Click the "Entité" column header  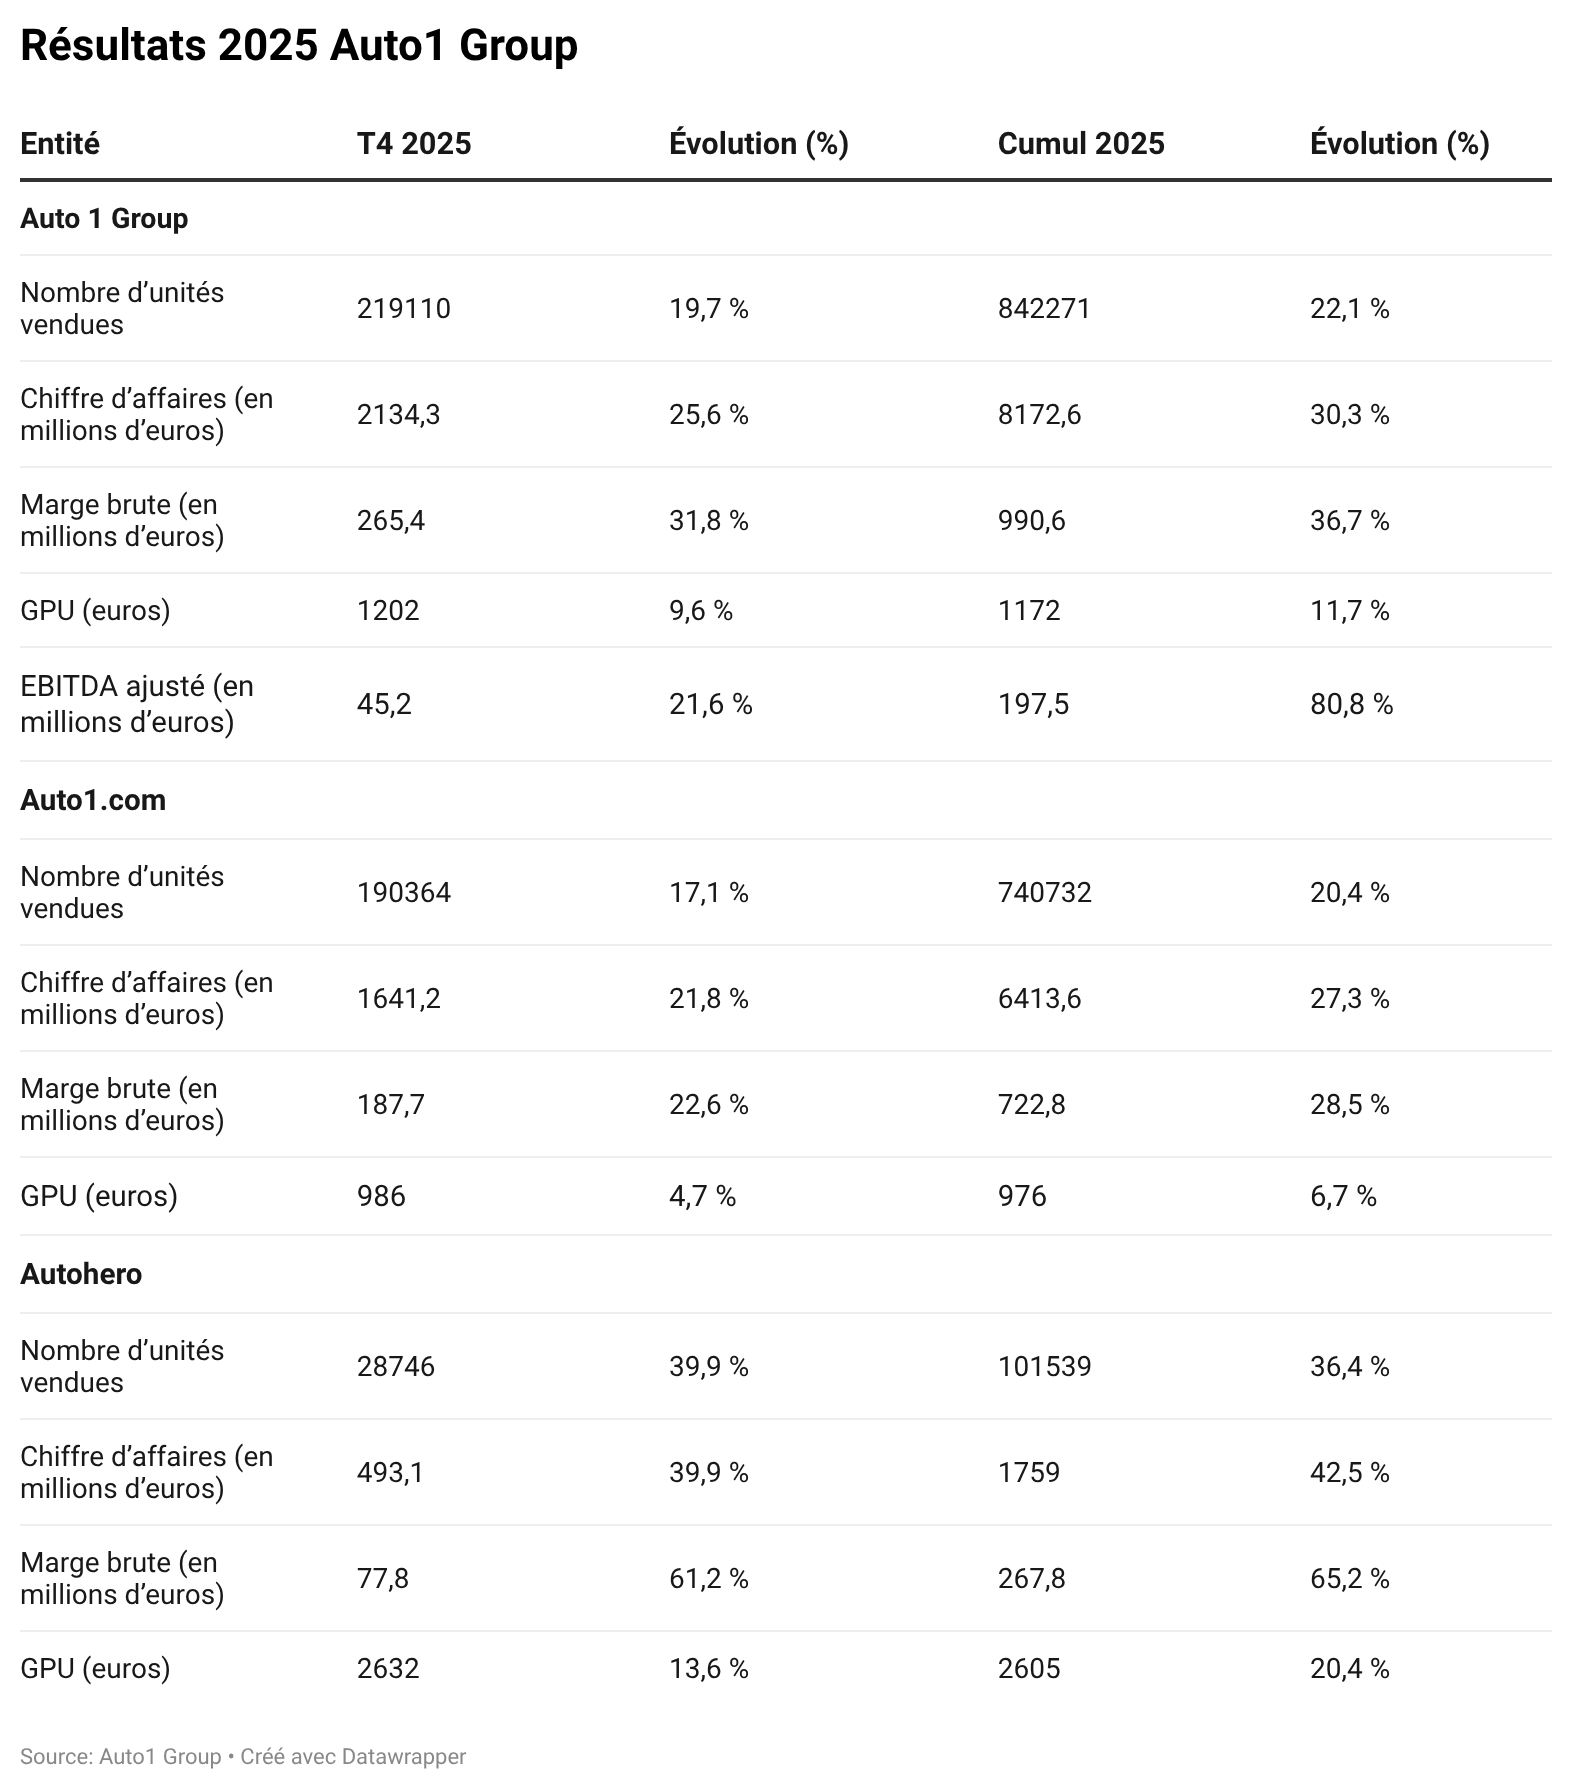[x=60, y=144]
